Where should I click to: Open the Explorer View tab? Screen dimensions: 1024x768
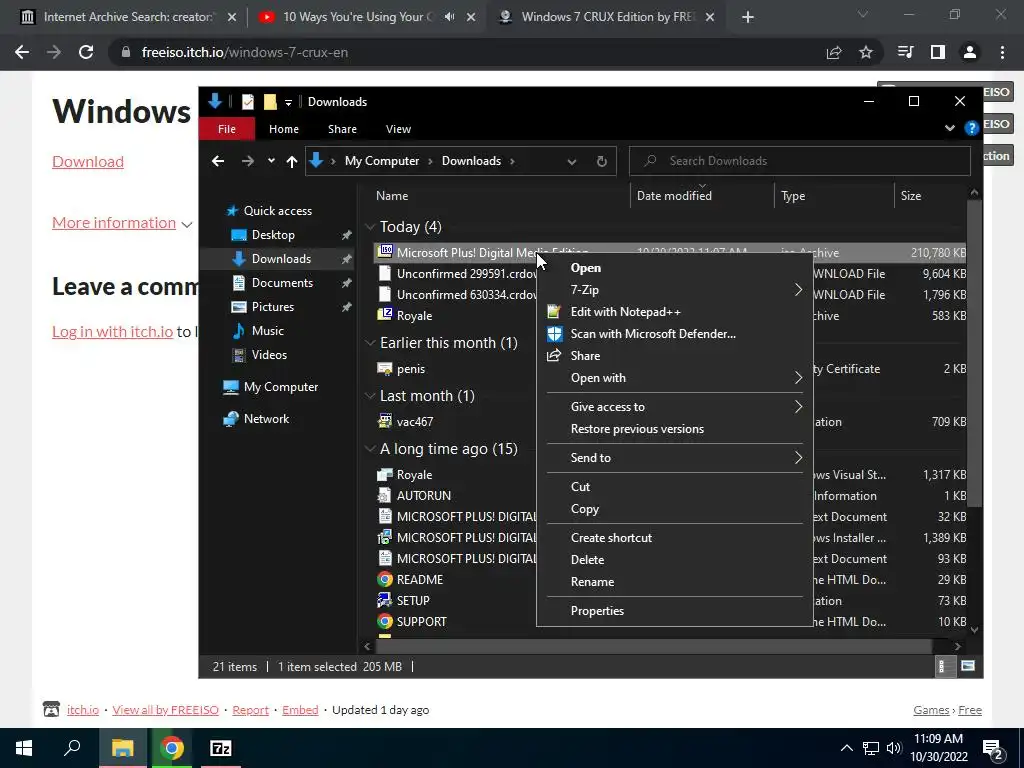(398, 129)
